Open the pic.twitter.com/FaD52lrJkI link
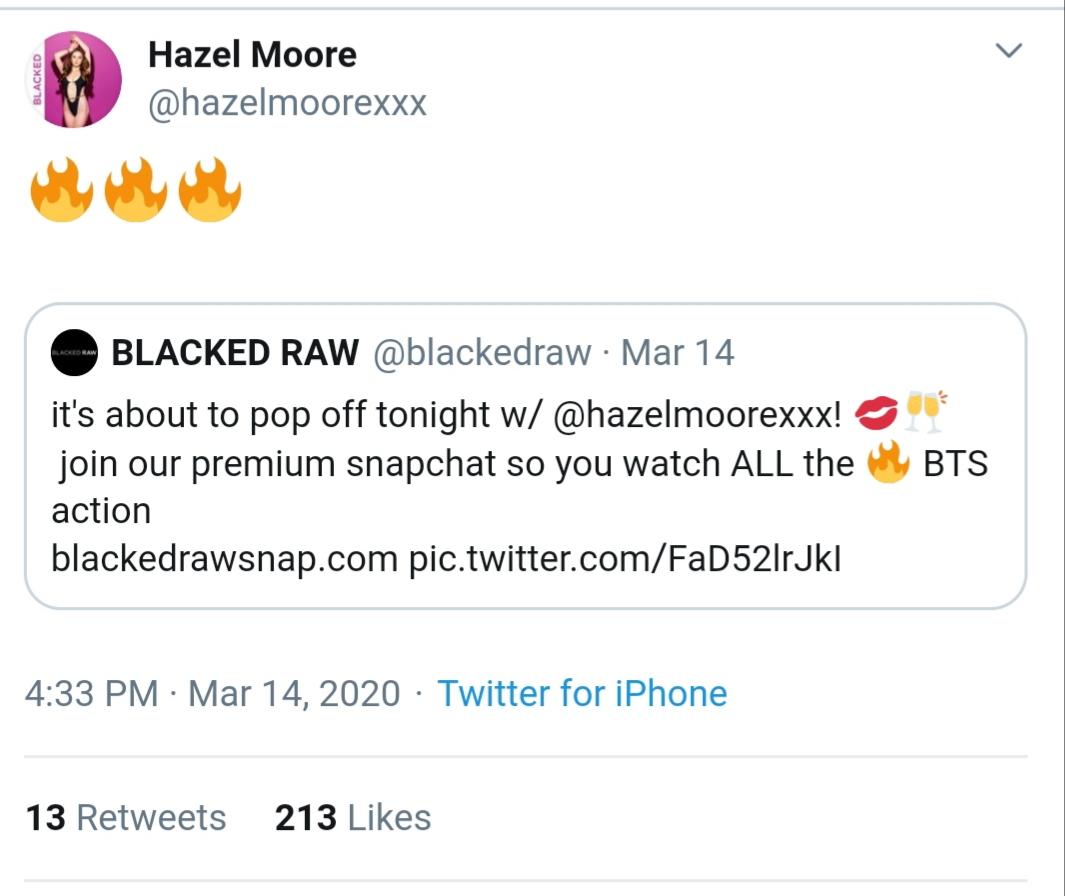Image resolution: width=1065 pixels, height=896 pixels. (x=625, y=559)
